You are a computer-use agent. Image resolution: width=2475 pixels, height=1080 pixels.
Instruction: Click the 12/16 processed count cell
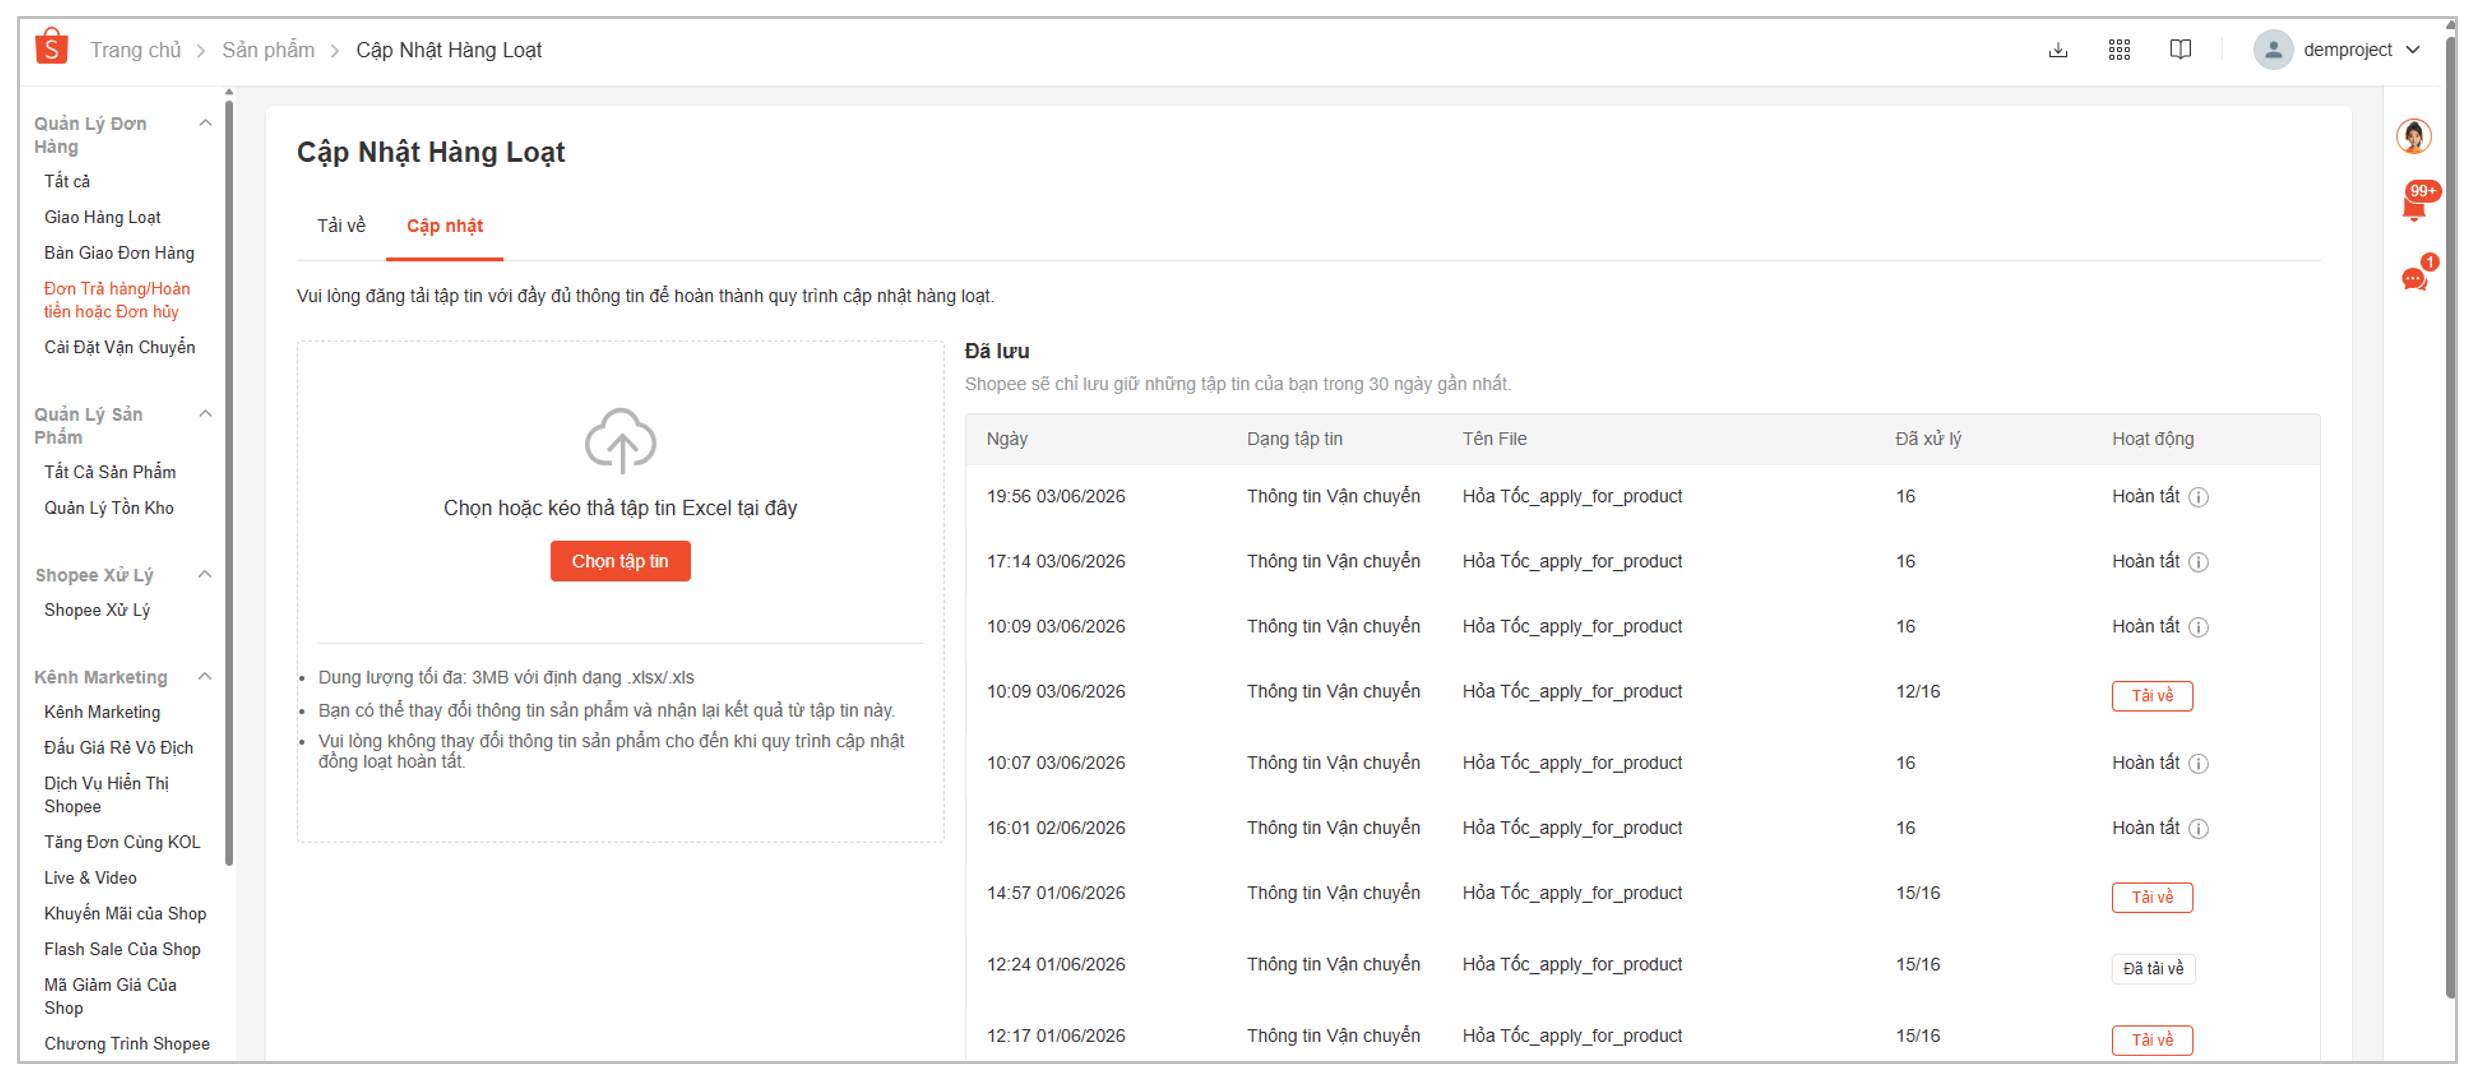click(1918, 691)
